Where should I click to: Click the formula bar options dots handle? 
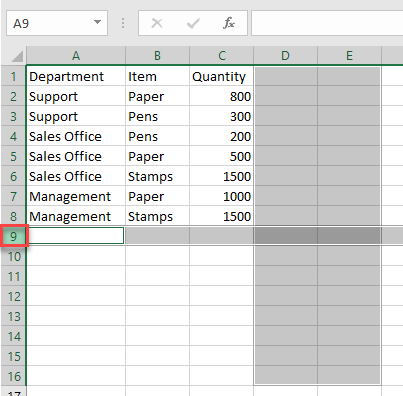click(123, 23)
